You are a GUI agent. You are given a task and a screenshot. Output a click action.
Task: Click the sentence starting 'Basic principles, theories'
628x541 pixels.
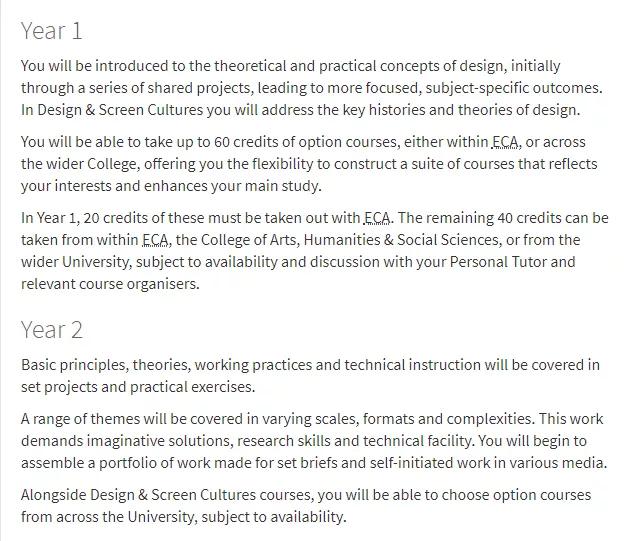point(310,376)
